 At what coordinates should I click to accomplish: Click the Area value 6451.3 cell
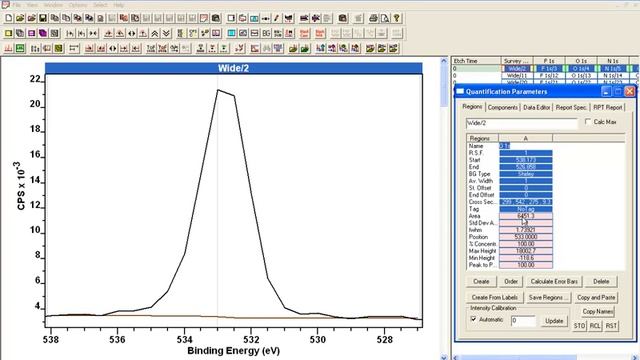point(526,216)
